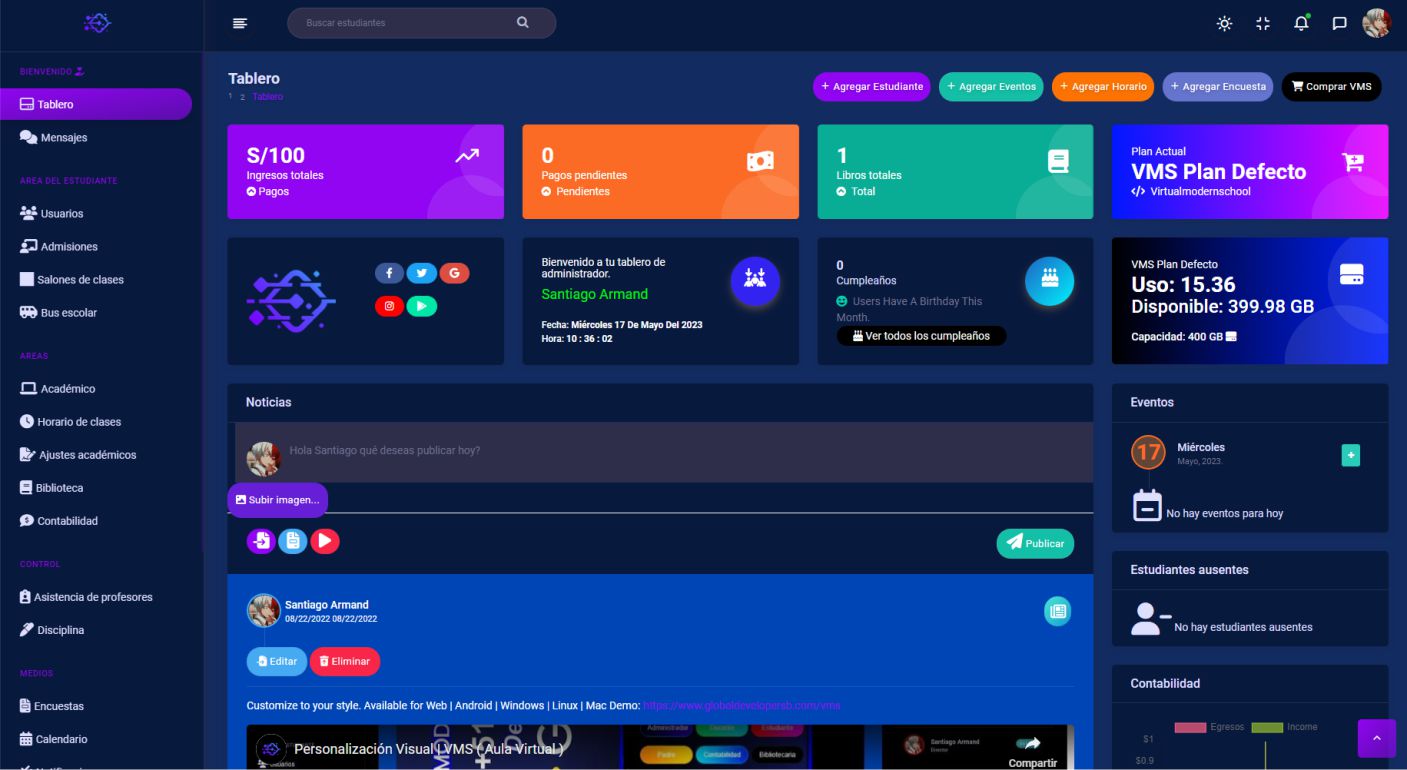1407x770 pixels.
Task: Open the user avatar profile menu
Action: (1376, 23)
